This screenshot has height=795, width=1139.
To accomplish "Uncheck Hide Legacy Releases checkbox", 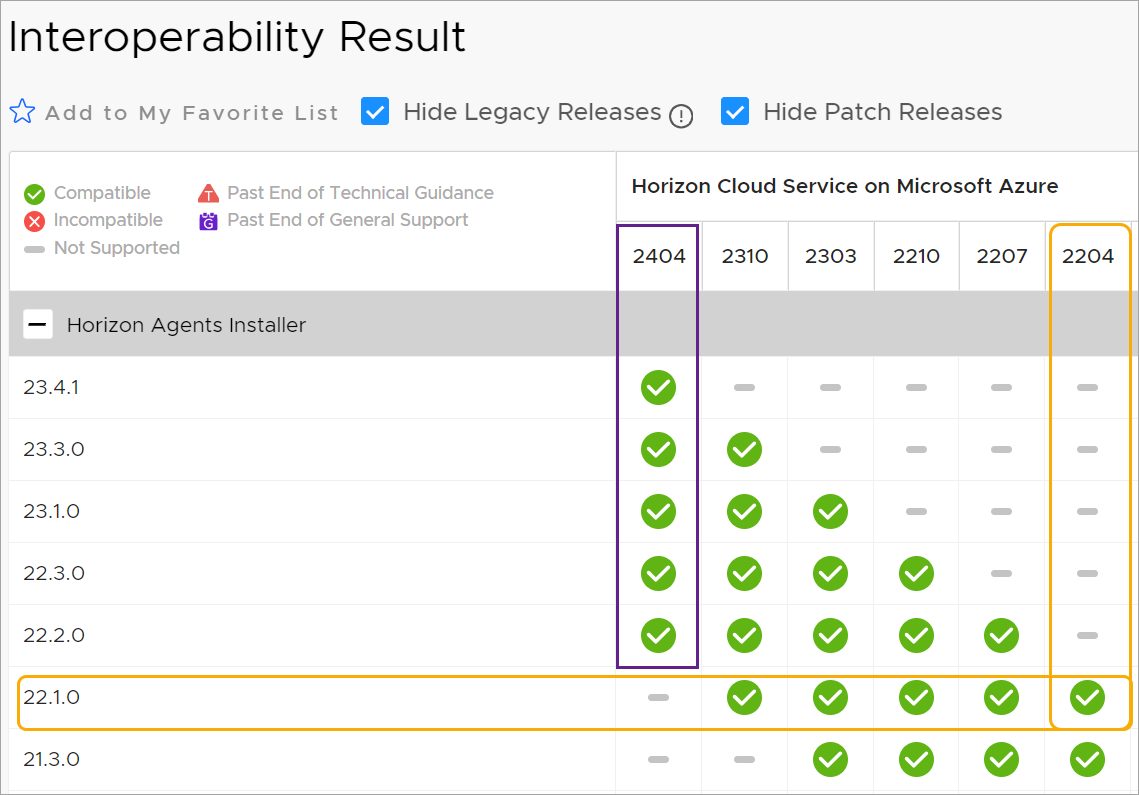I will 375,111.
